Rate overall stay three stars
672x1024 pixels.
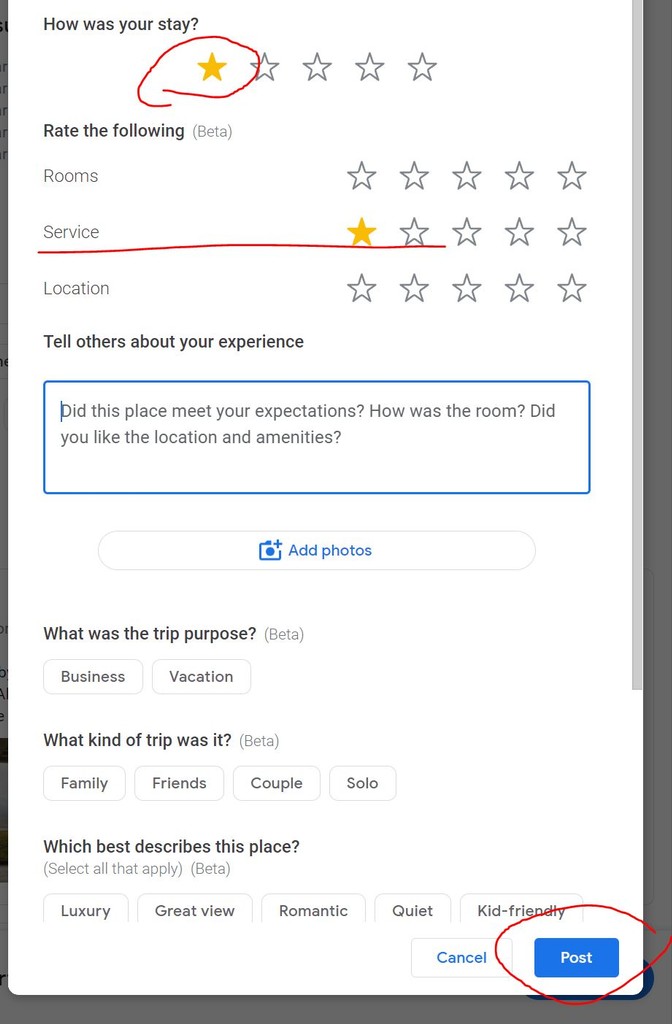pyautogui.click(x=317, y=67)
